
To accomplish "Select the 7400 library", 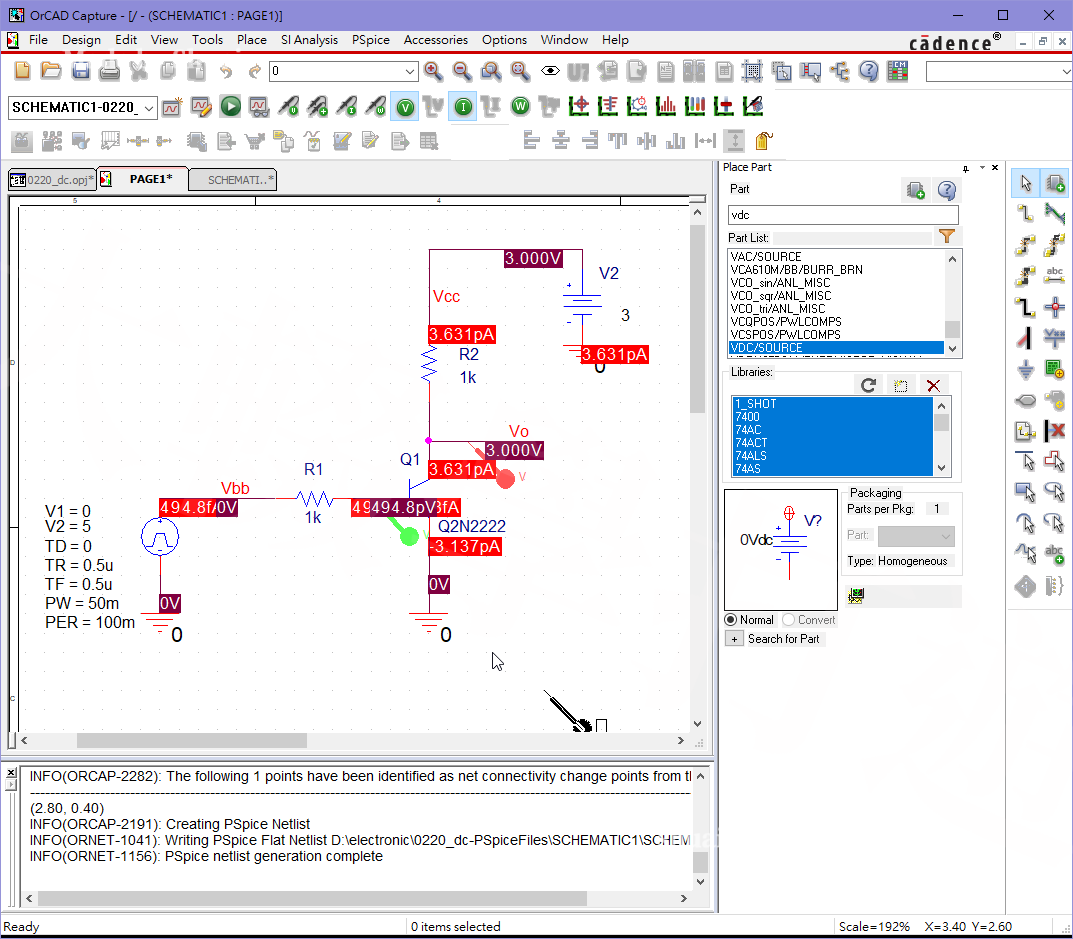I will 832,417.
